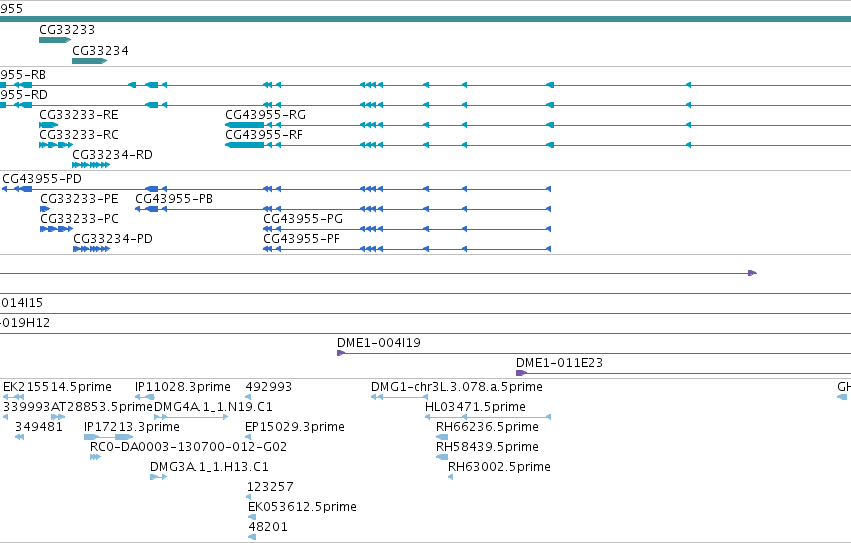
Task: Select the clone label ending 019H12
Action: point(25,323)
